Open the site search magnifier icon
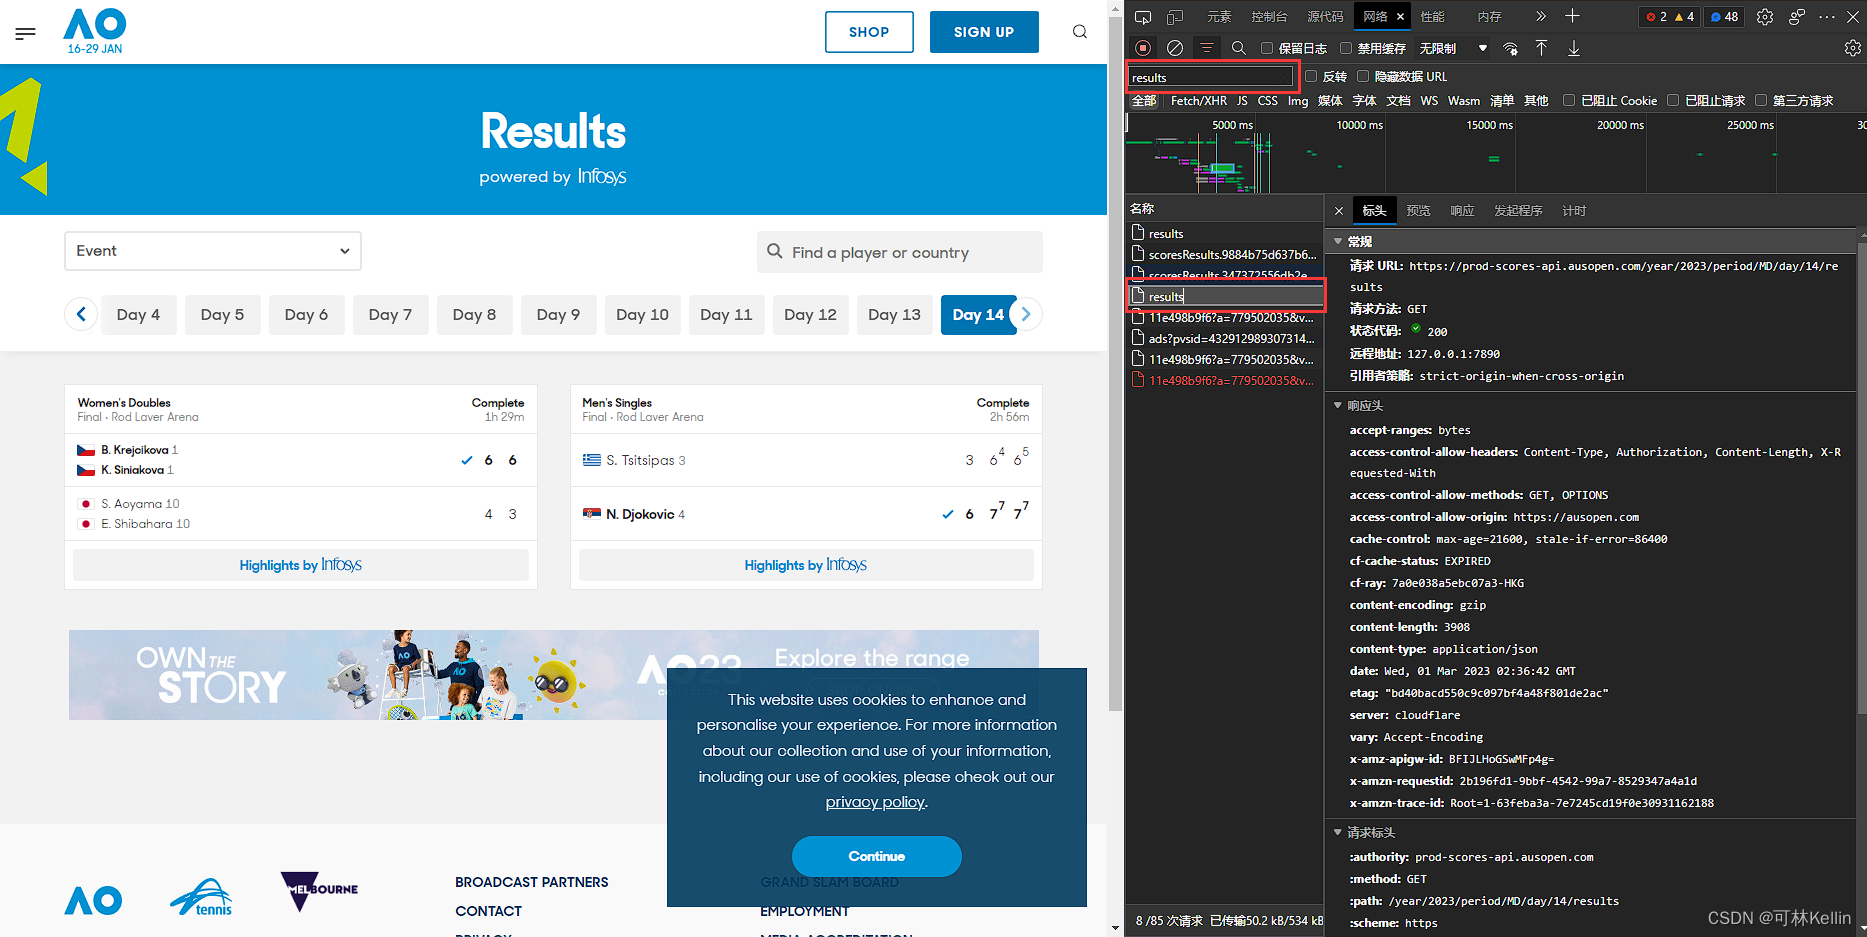This screenshot has height=937, width=1867. click(1080, 32)
